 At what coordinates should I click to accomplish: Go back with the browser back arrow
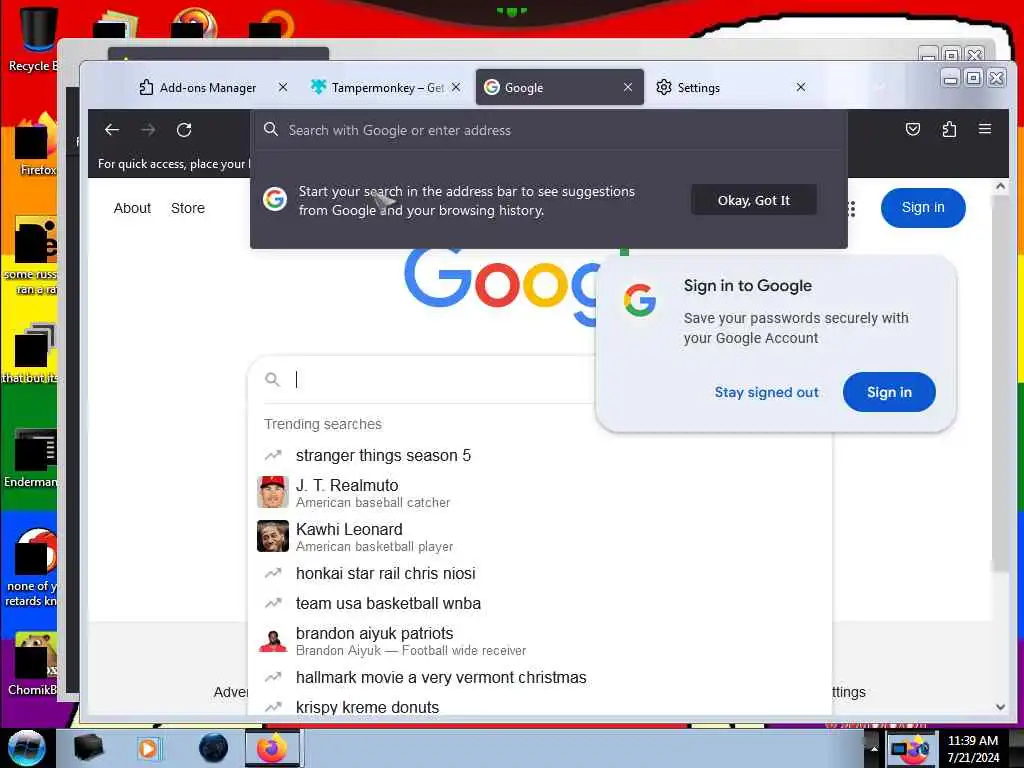pos(112,130)
